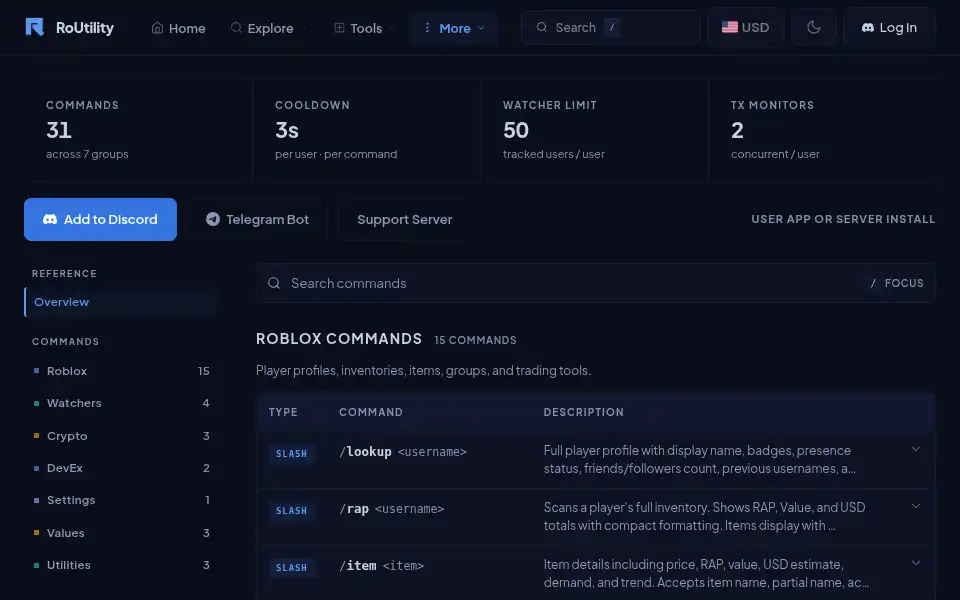Click the green bullet beside Watchers

[36, 403]
